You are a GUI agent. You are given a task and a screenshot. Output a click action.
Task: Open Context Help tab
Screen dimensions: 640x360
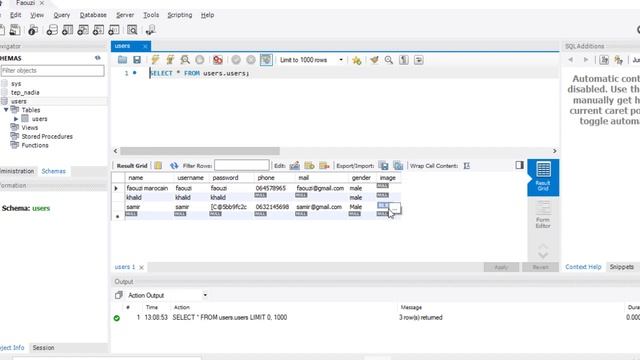point(583,267)
